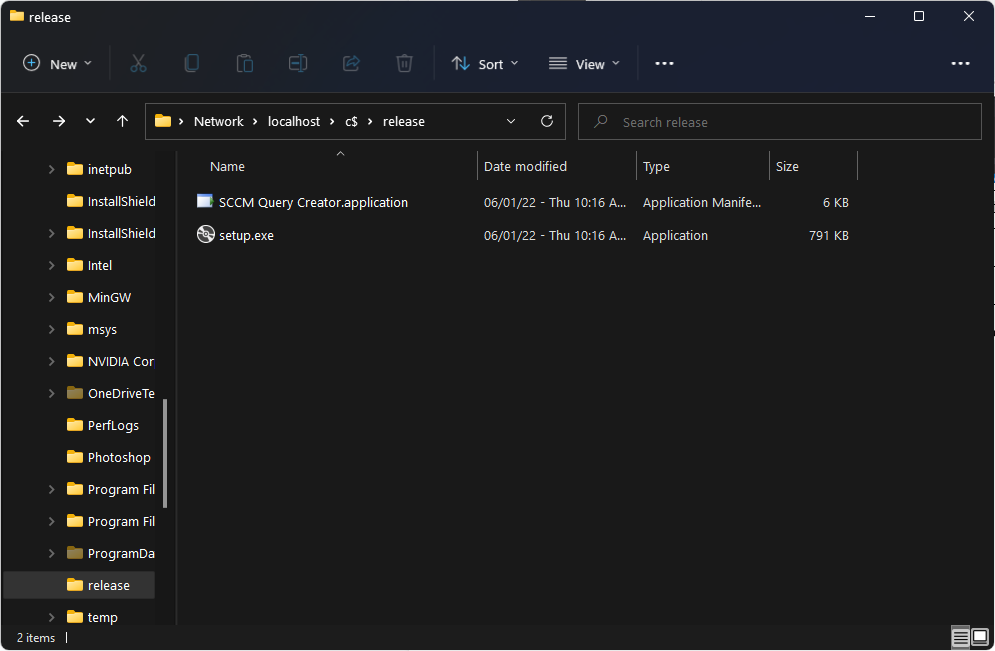This screenshot has height=651, width=995.
Task: Go back with the left arrow
Action: pos(23,121)
